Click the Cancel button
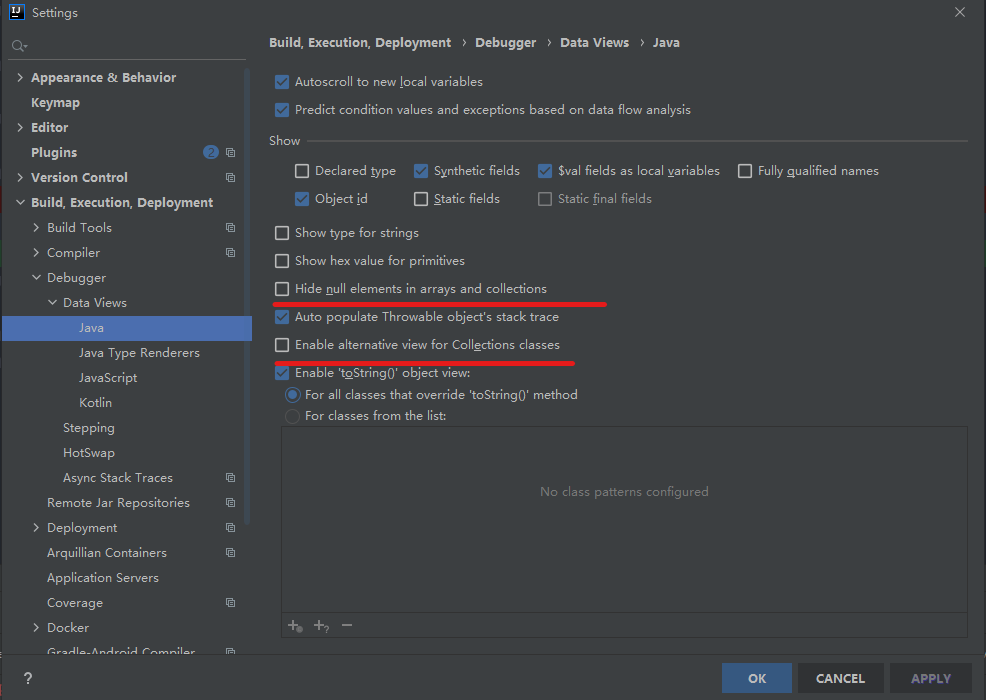This screenshot has width=986, height=700. (840, 678)
